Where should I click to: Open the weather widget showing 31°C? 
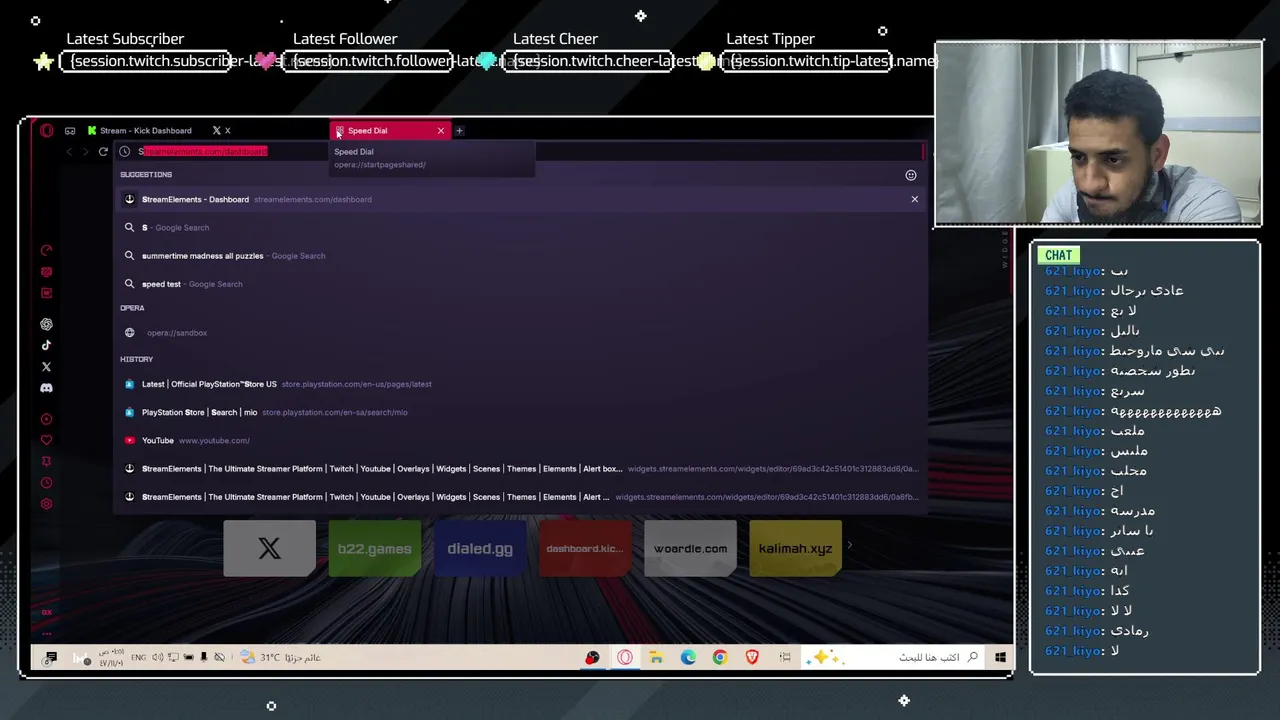[x=280, y=657]
